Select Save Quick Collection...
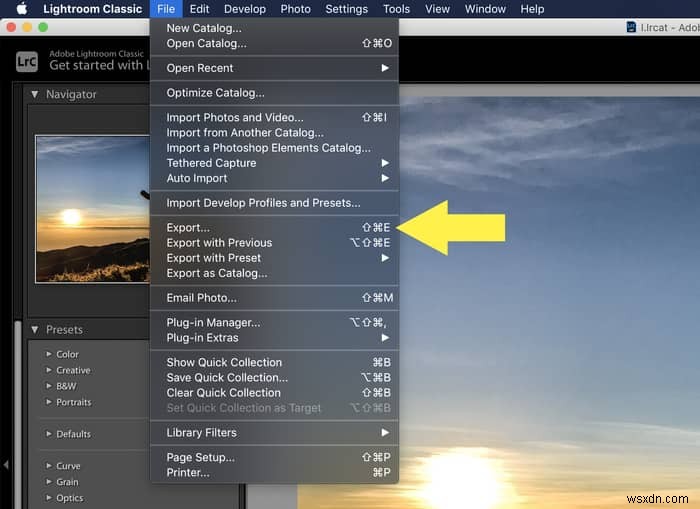The width and height of the screenshot is (700, 509). pyautogui.click(x=274, y=377)
